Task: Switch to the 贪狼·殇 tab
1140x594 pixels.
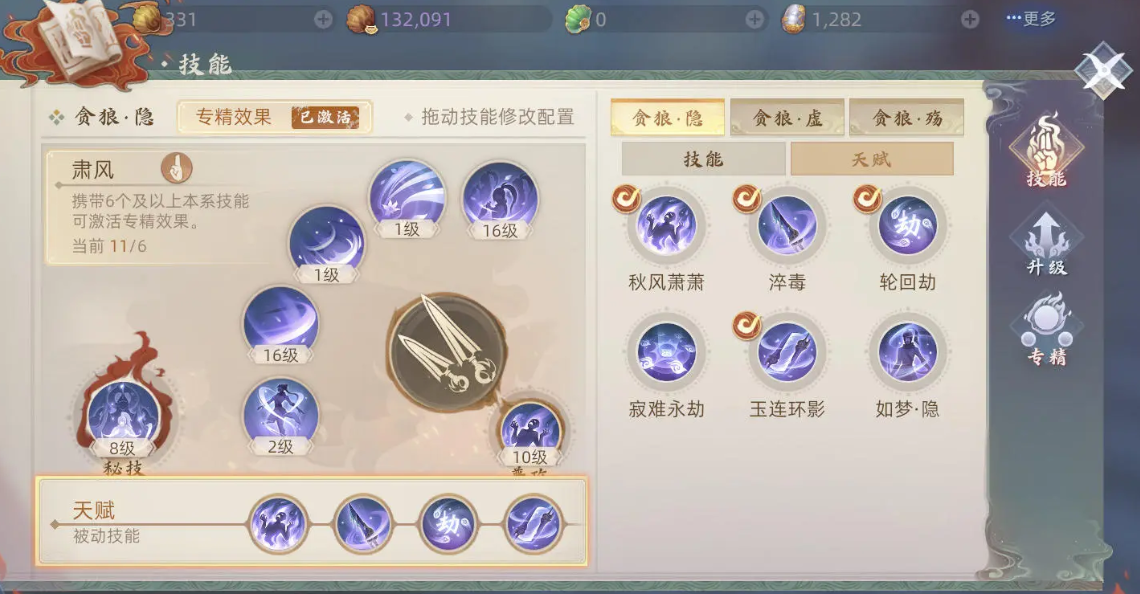Action: (907, 117)
